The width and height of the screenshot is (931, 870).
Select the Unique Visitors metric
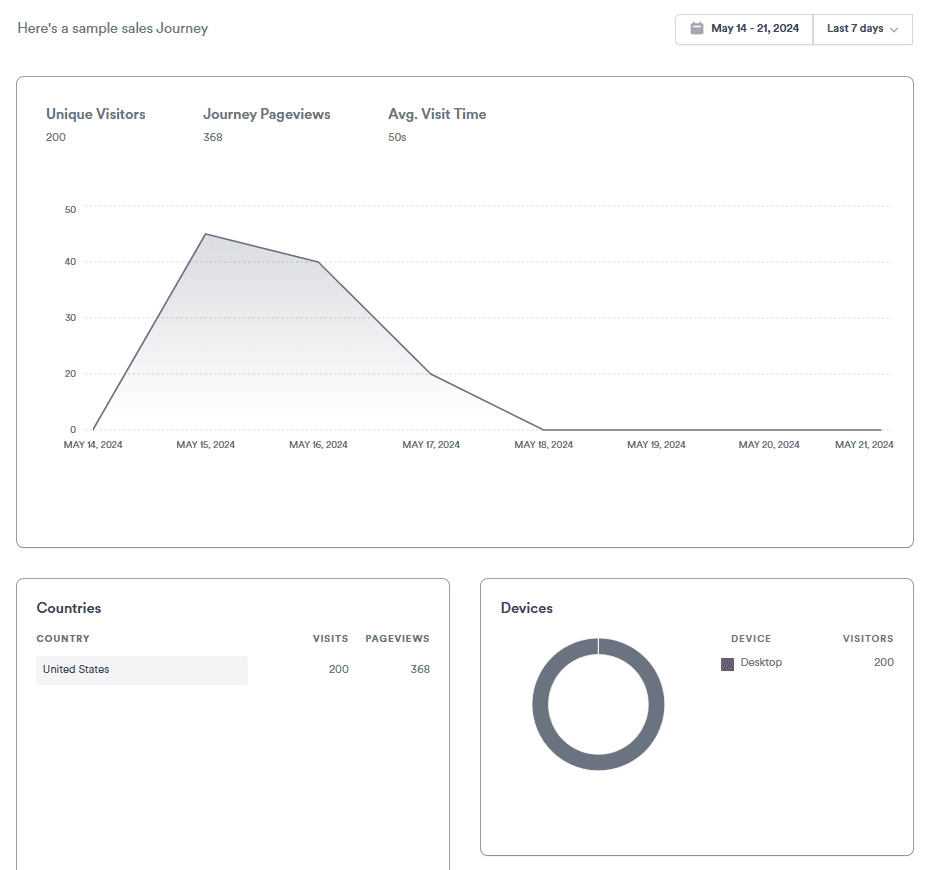point(96,115)
